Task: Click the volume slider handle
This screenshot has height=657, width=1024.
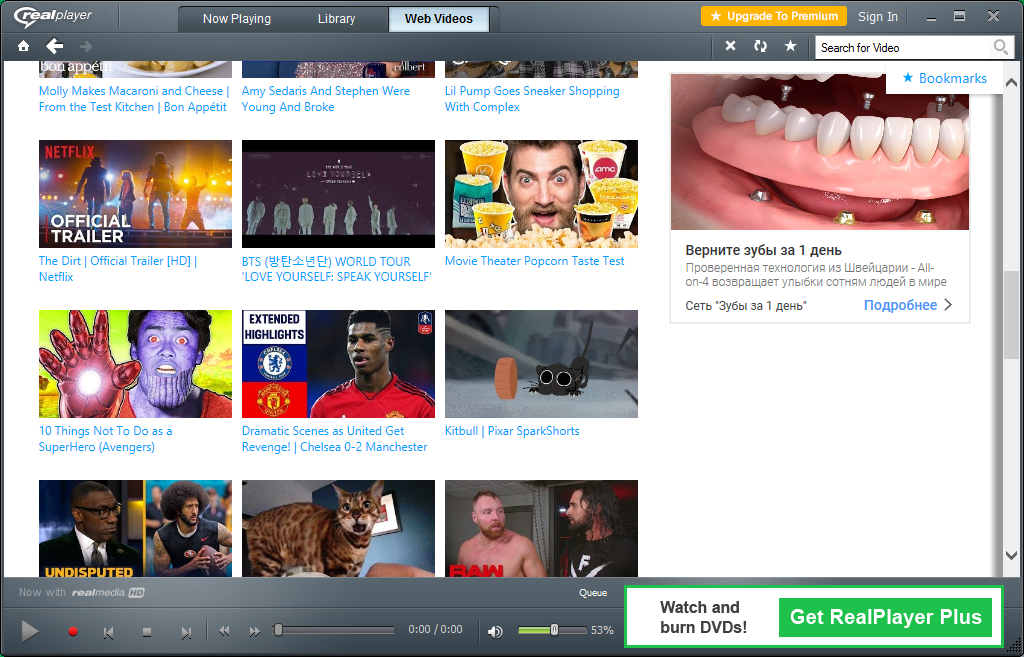Action: pyautogui.click(x=554, y=630)
